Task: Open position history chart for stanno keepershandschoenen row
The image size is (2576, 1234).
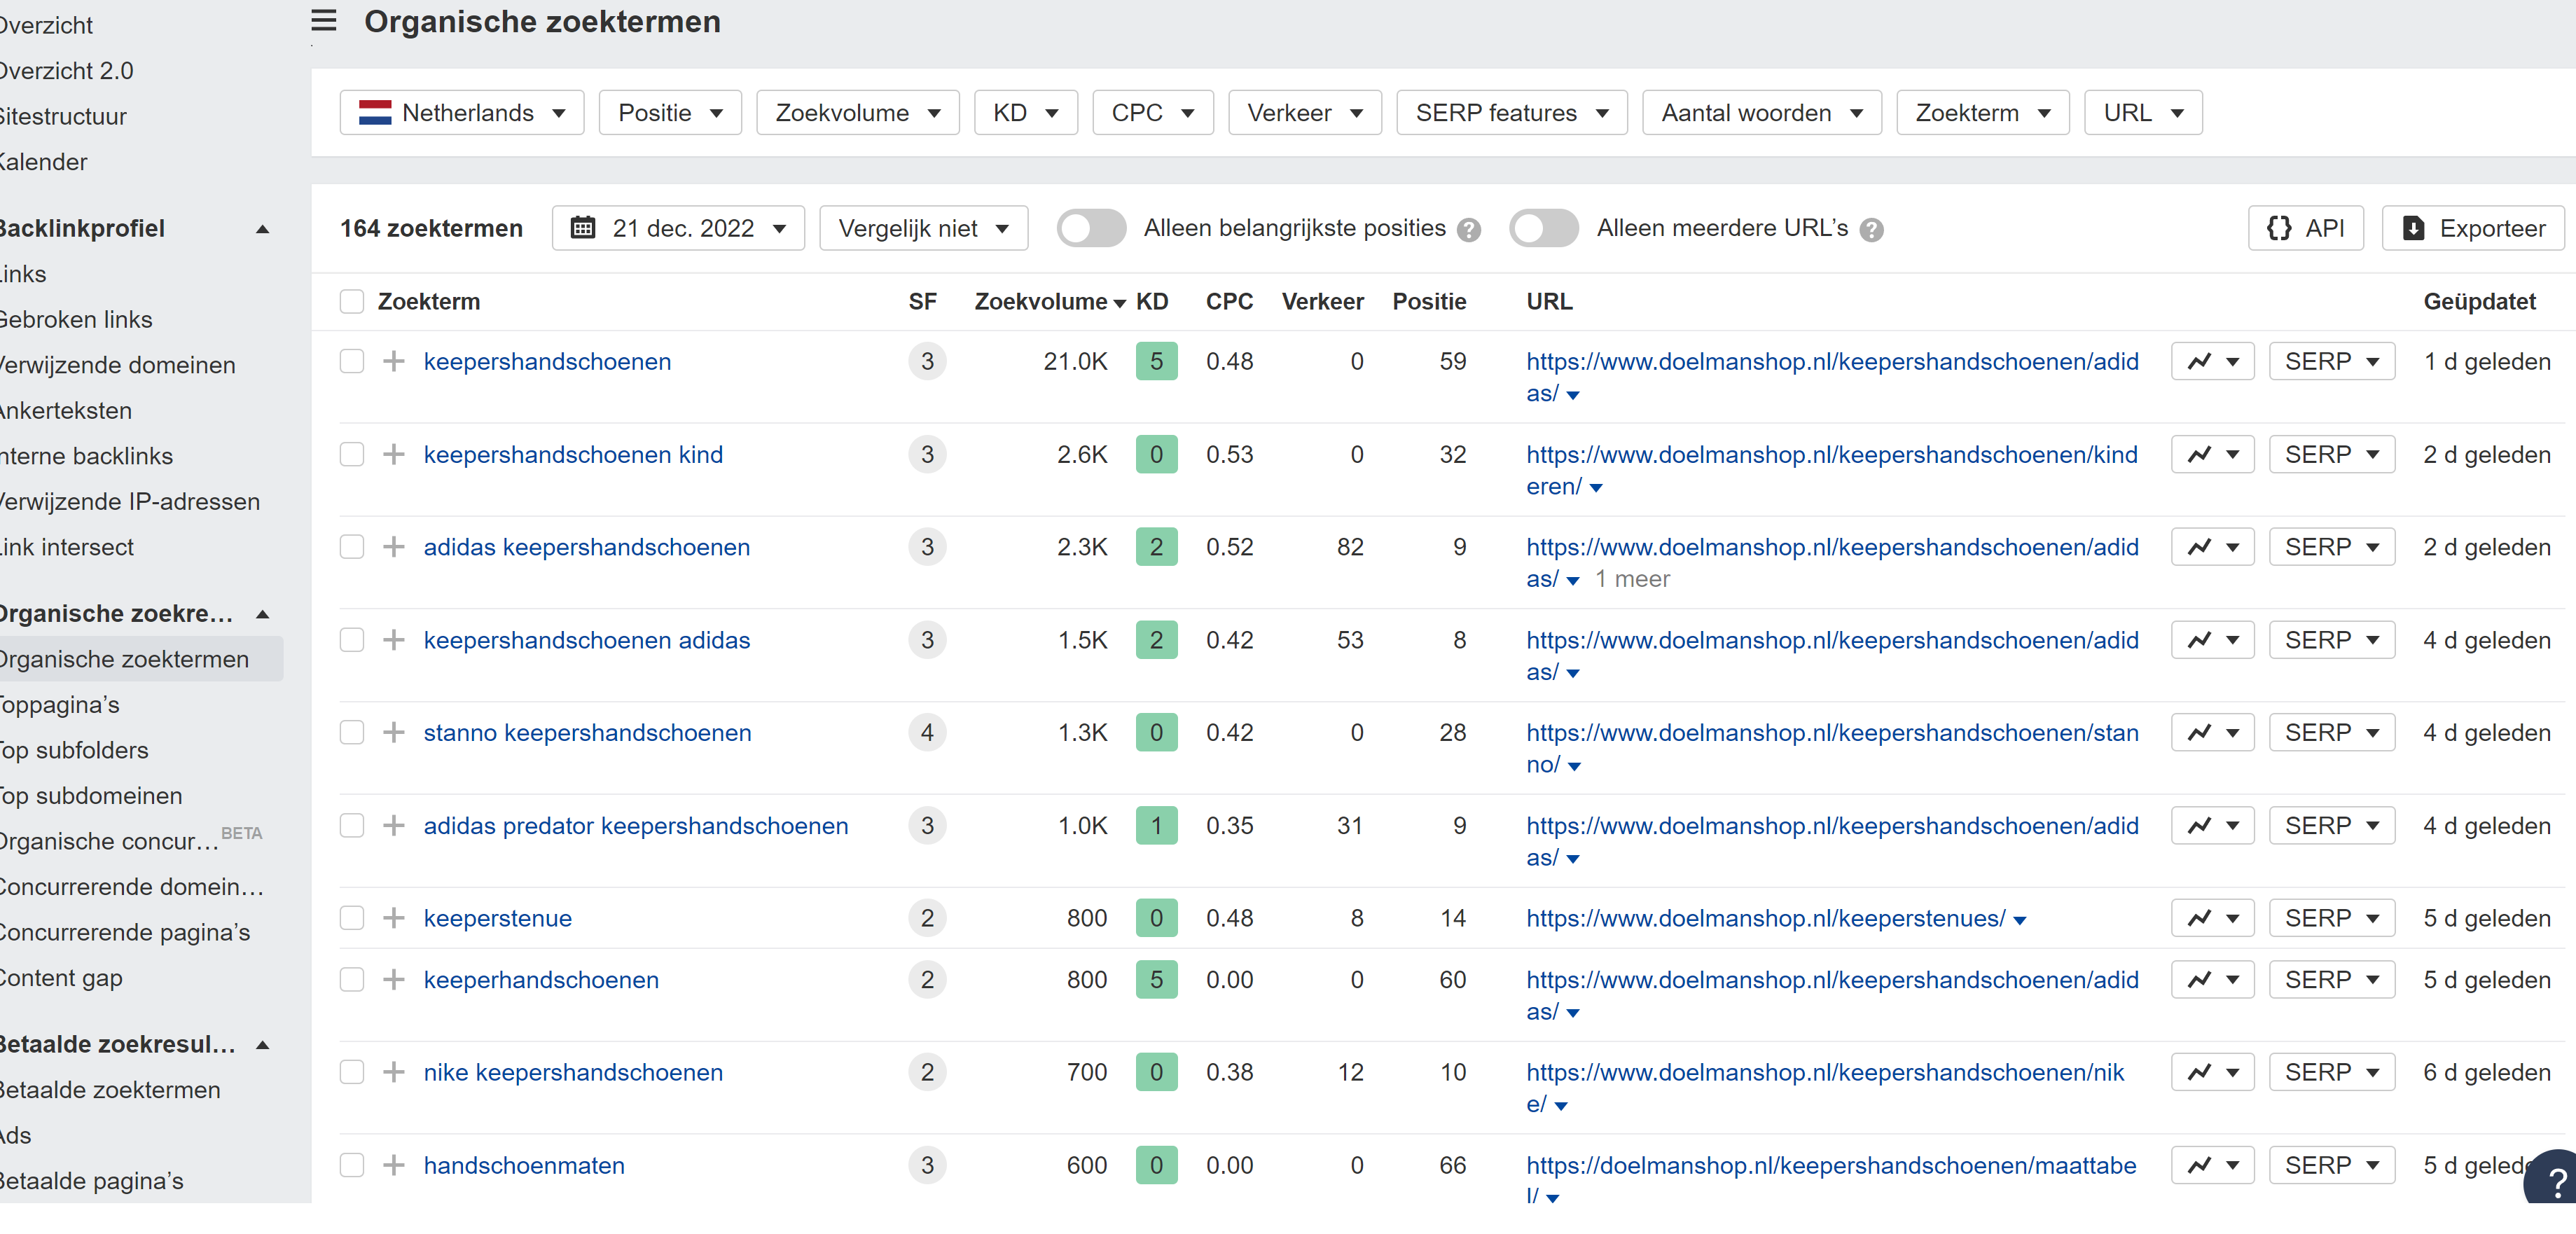Action: click(x=2212, y=732)
